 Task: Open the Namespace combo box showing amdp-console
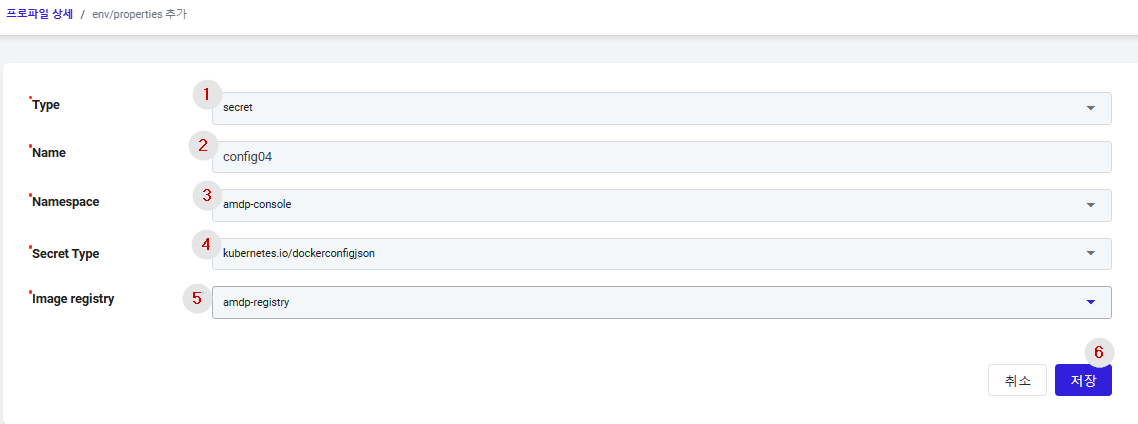(x=661, y=205)
